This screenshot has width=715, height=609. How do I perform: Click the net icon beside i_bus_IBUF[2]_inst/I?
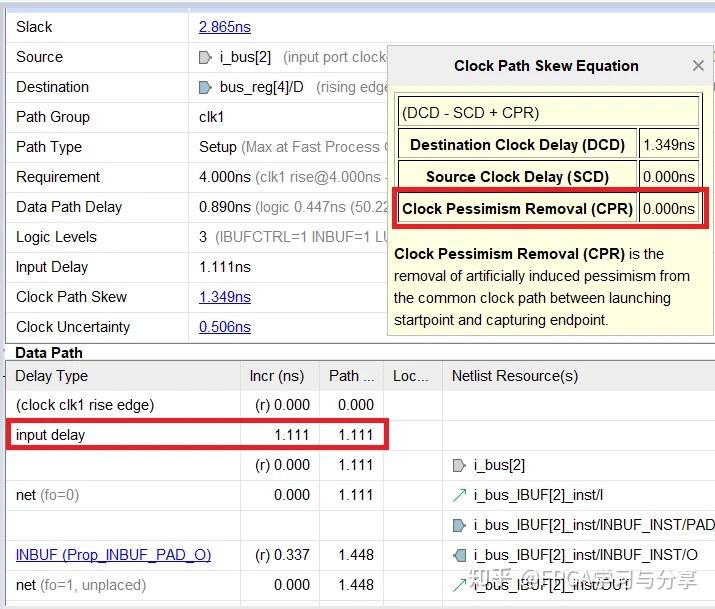coord(459,495)
